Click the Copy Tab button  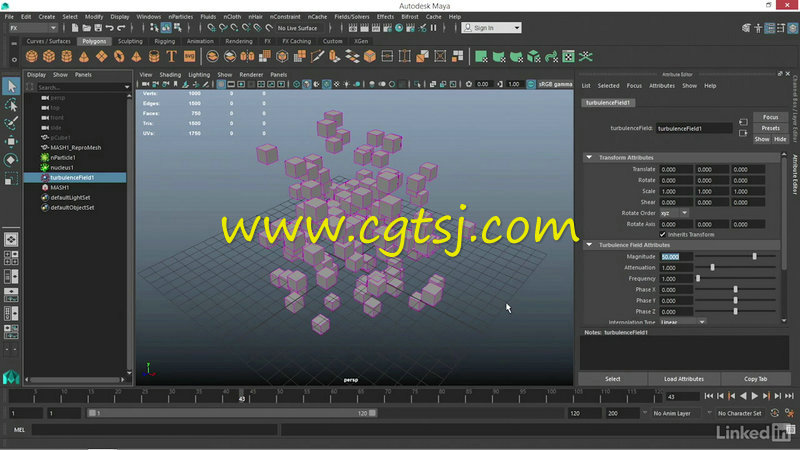756,379
